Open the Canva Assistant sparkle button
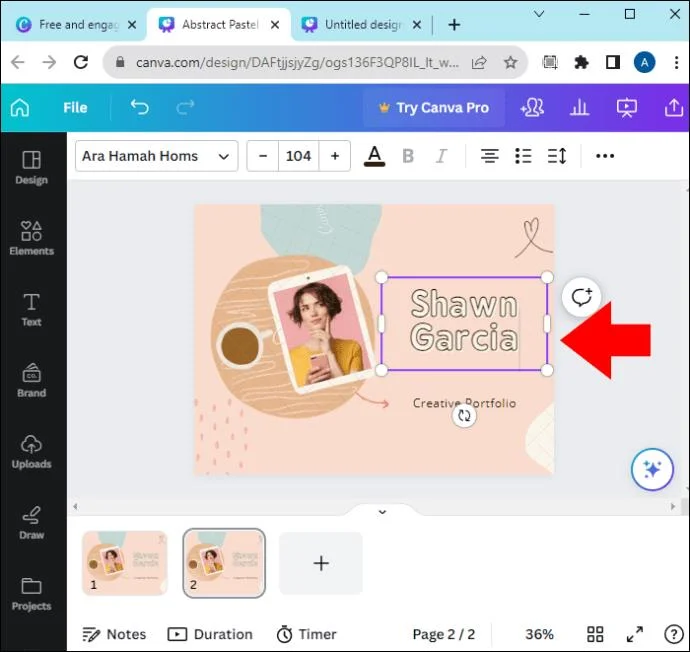Screen dimensions: 690x652 tap(652, 469)
